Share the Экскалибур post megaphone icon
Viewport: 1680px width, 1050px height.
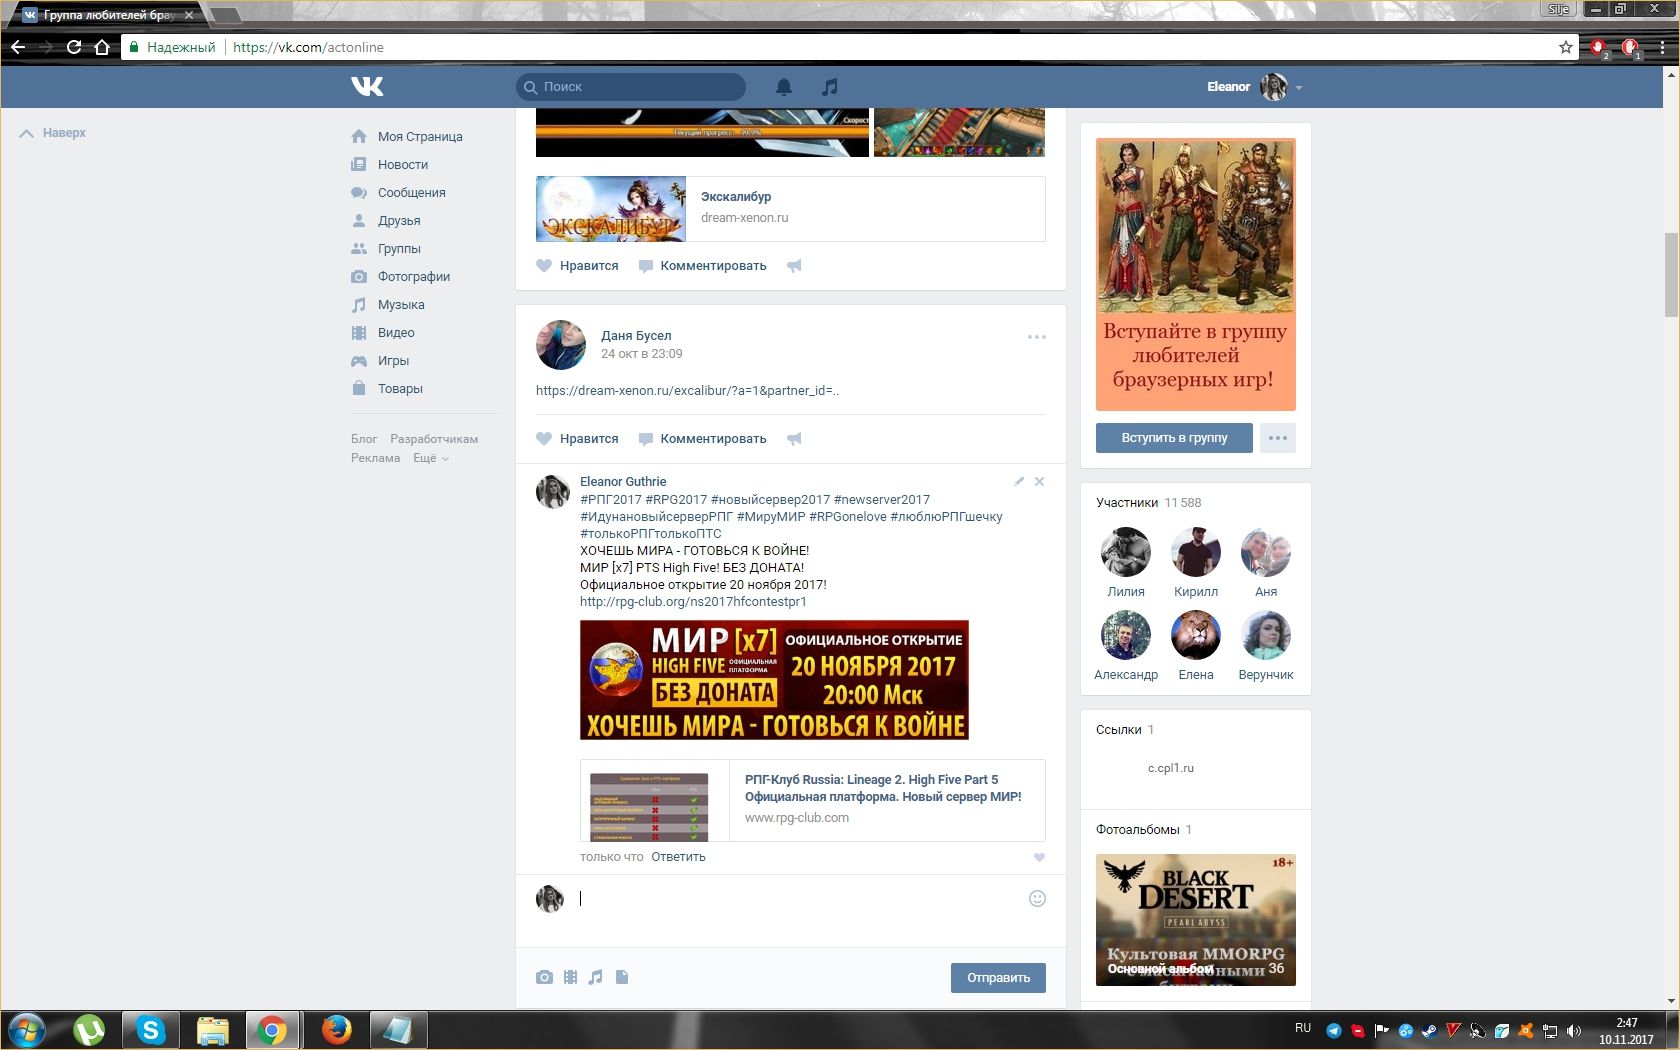pyautogui.click(x=794, y=266)
